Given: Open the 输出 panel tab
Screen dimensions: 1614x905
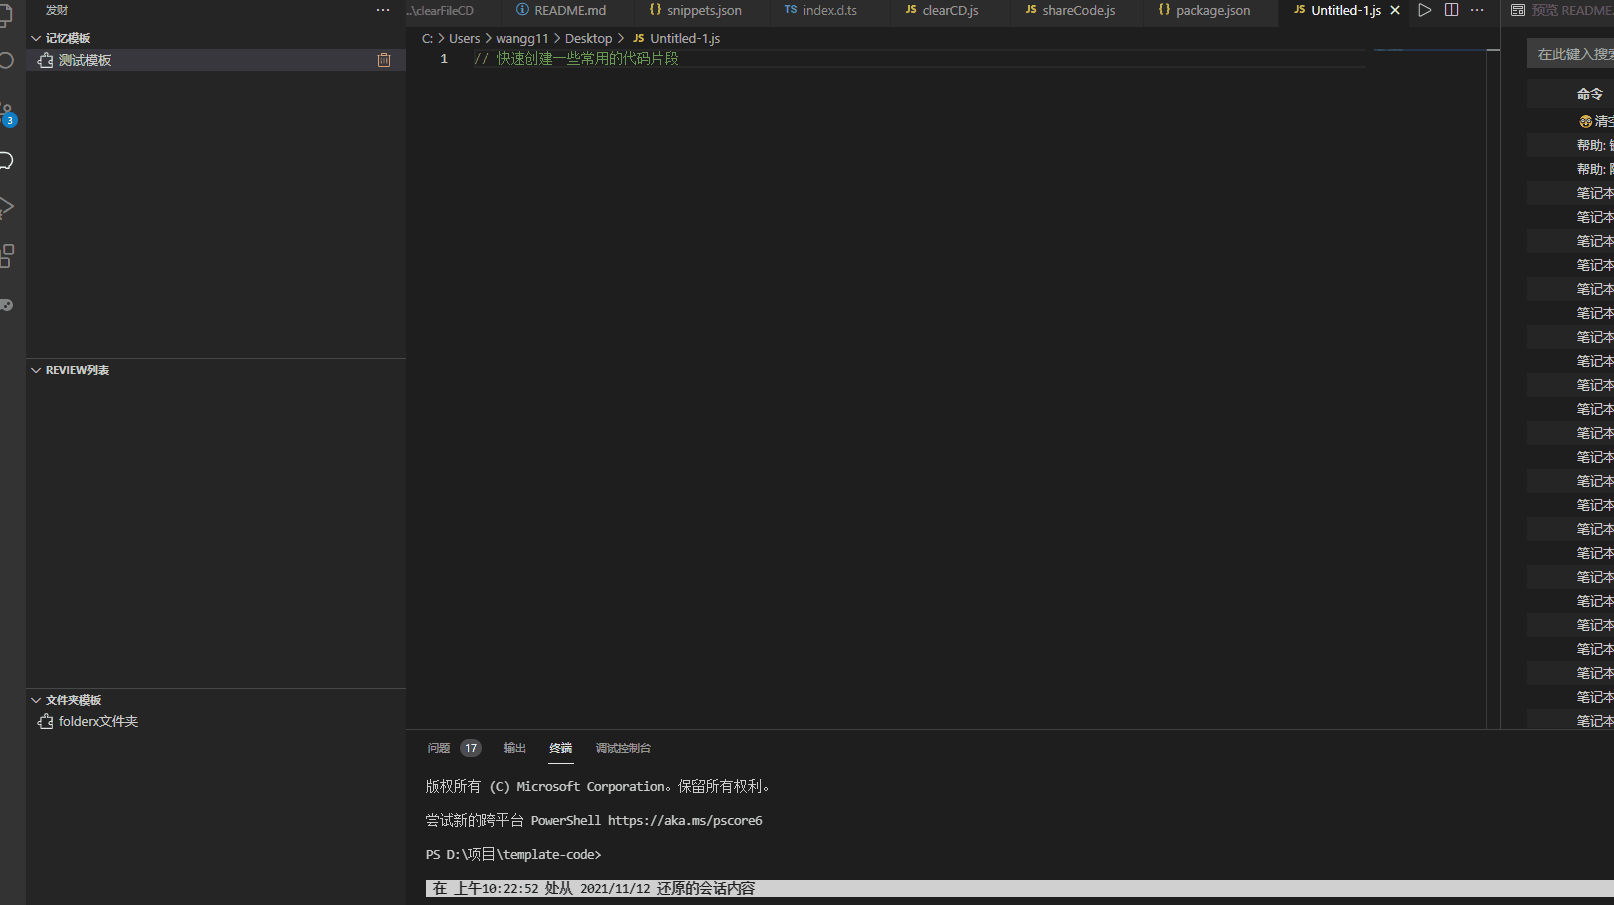Looking at the screenshot, I should coord(515,748).
